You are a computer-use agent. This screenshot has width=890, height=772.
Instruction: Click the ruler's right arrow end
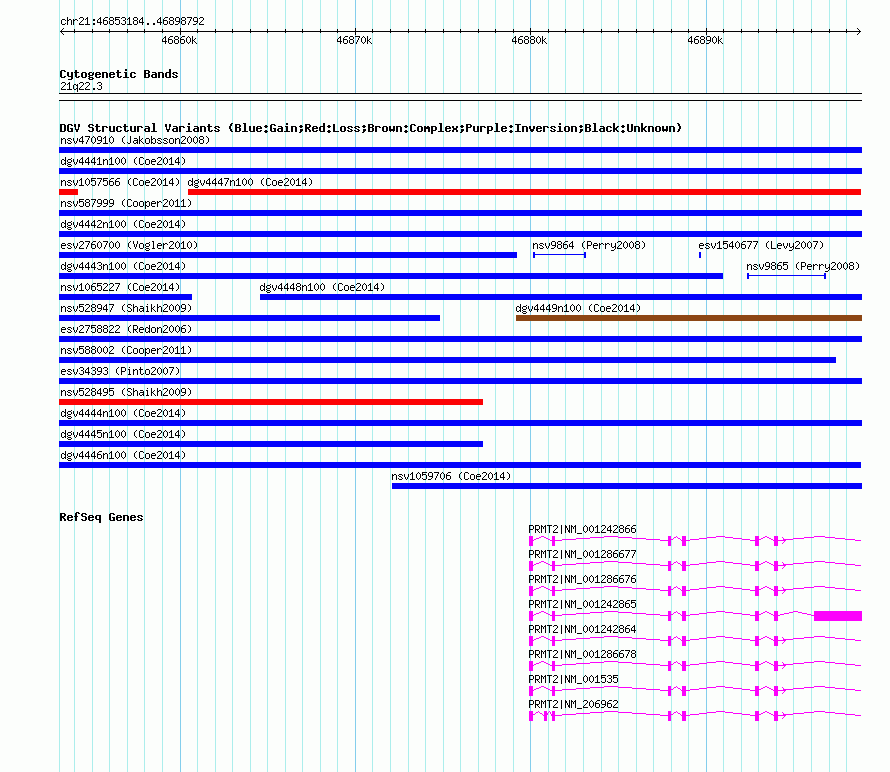click(859, 31)
